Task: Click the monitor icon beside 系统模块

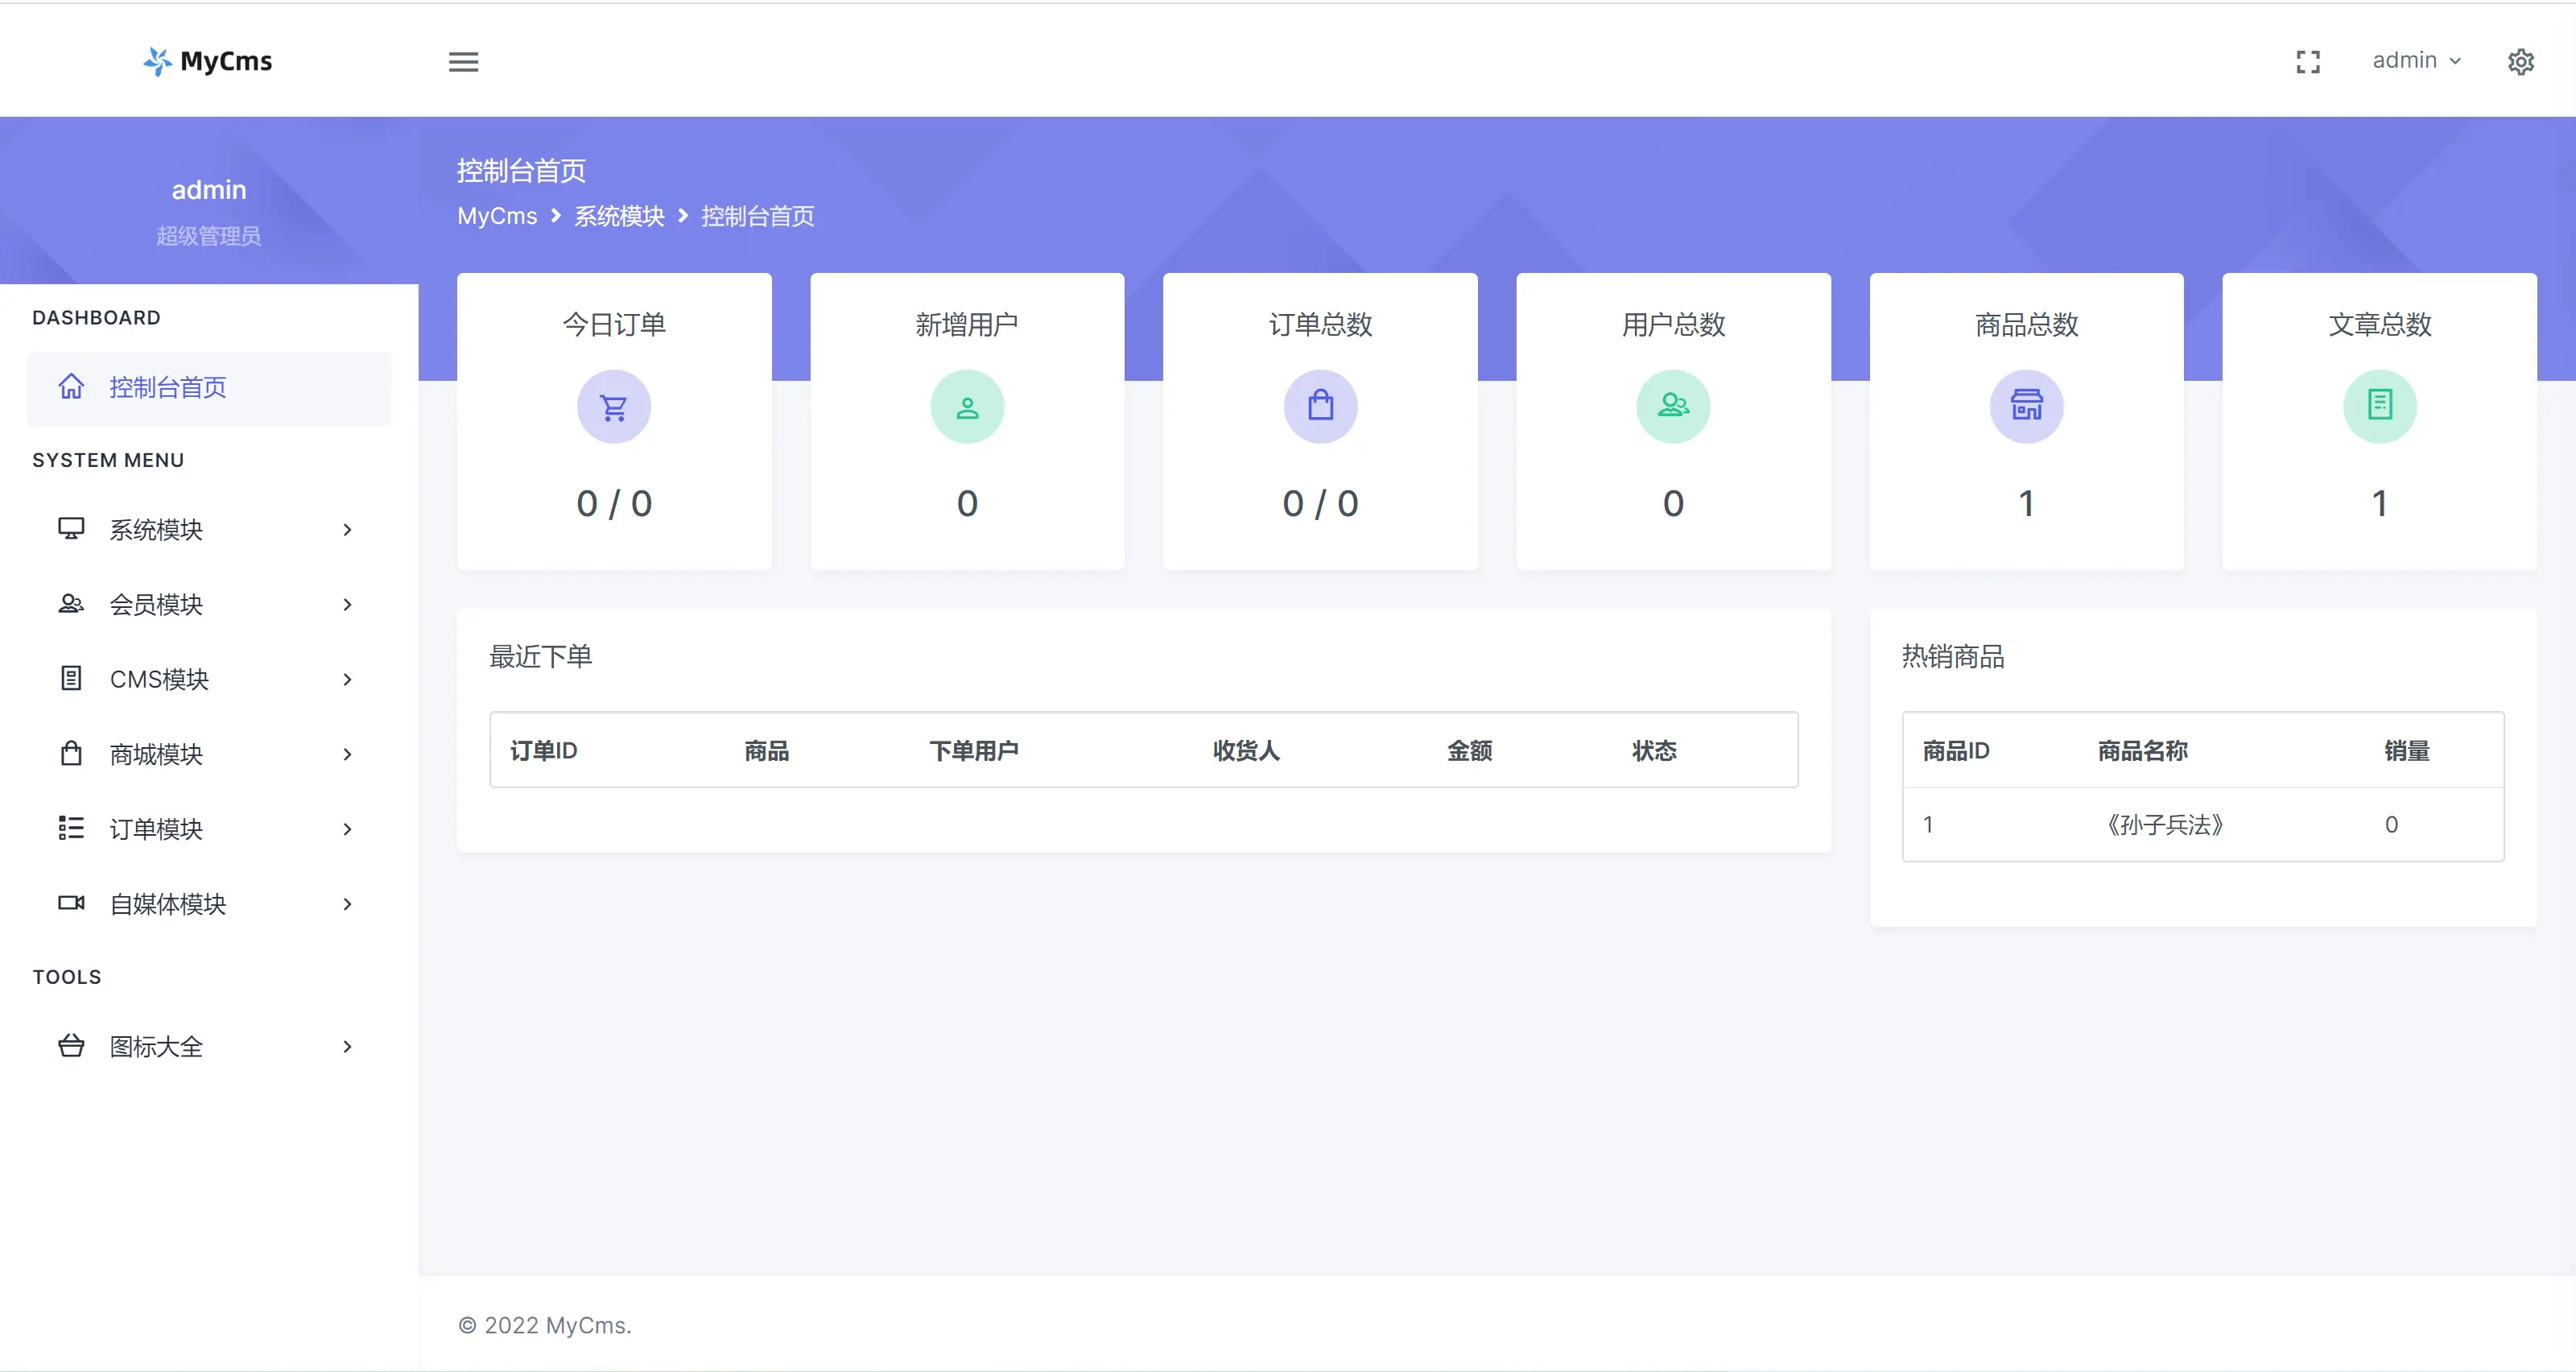Action: 71,529
